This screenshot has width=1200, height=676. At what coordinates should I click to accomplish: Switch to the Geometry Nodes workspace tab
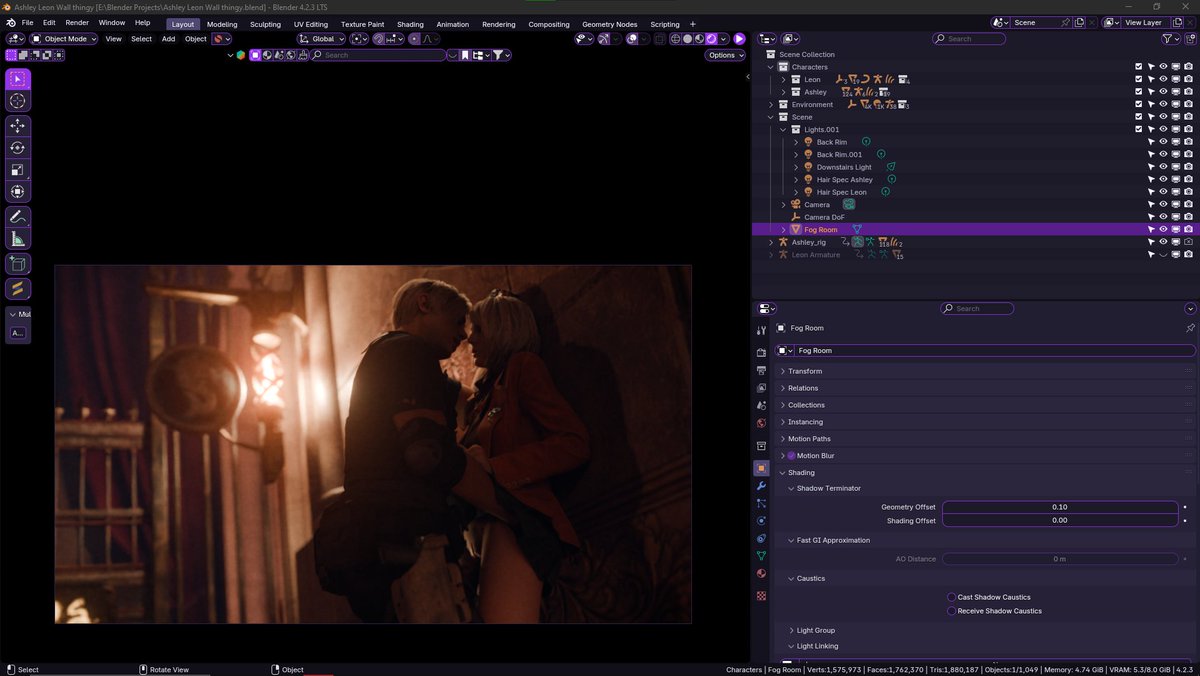coord(609,24)
